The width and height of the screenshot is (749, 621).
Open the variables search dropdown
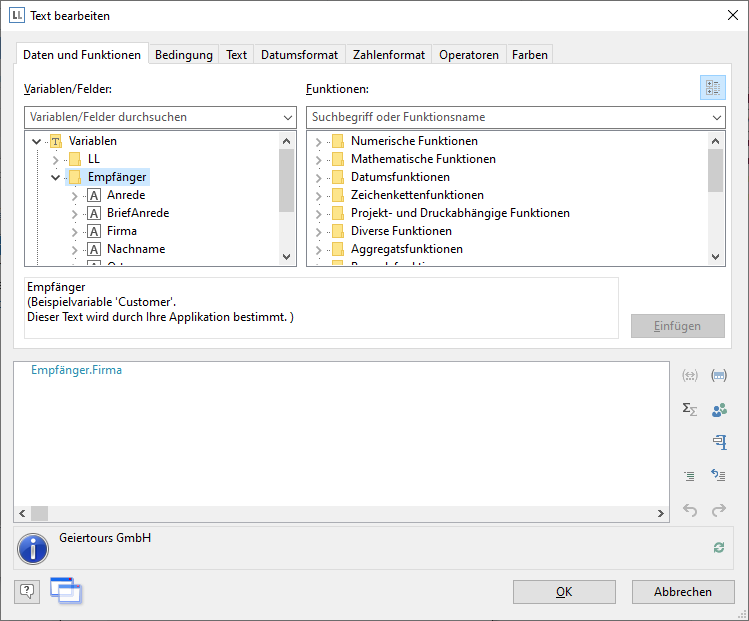coord(288,117)
